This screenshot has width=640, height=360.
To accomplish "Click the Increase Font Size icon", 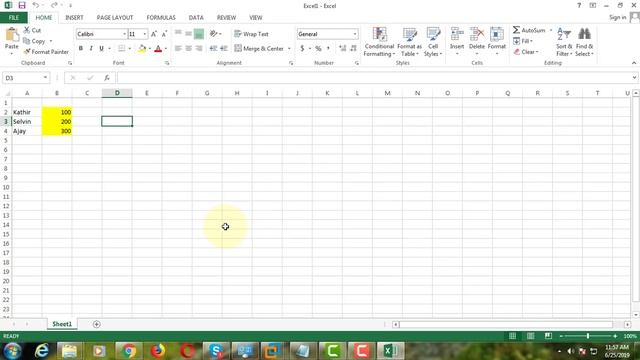I will [x=154, y=34].
